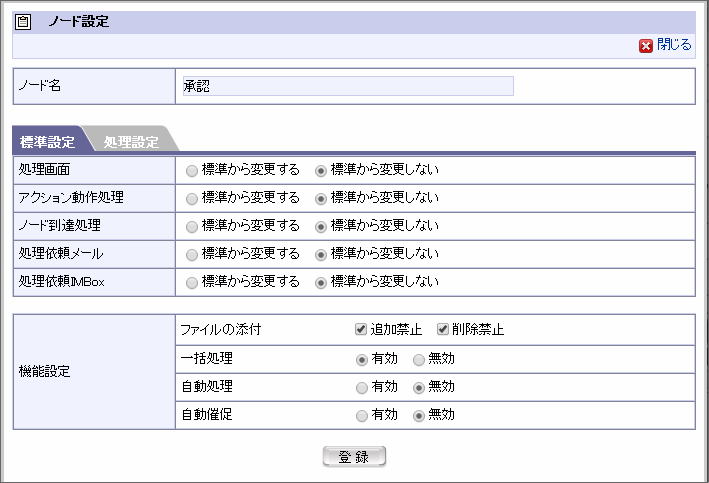Click the ノード到達処理 row label
The image size is (709, 483).
click(60, 226)
